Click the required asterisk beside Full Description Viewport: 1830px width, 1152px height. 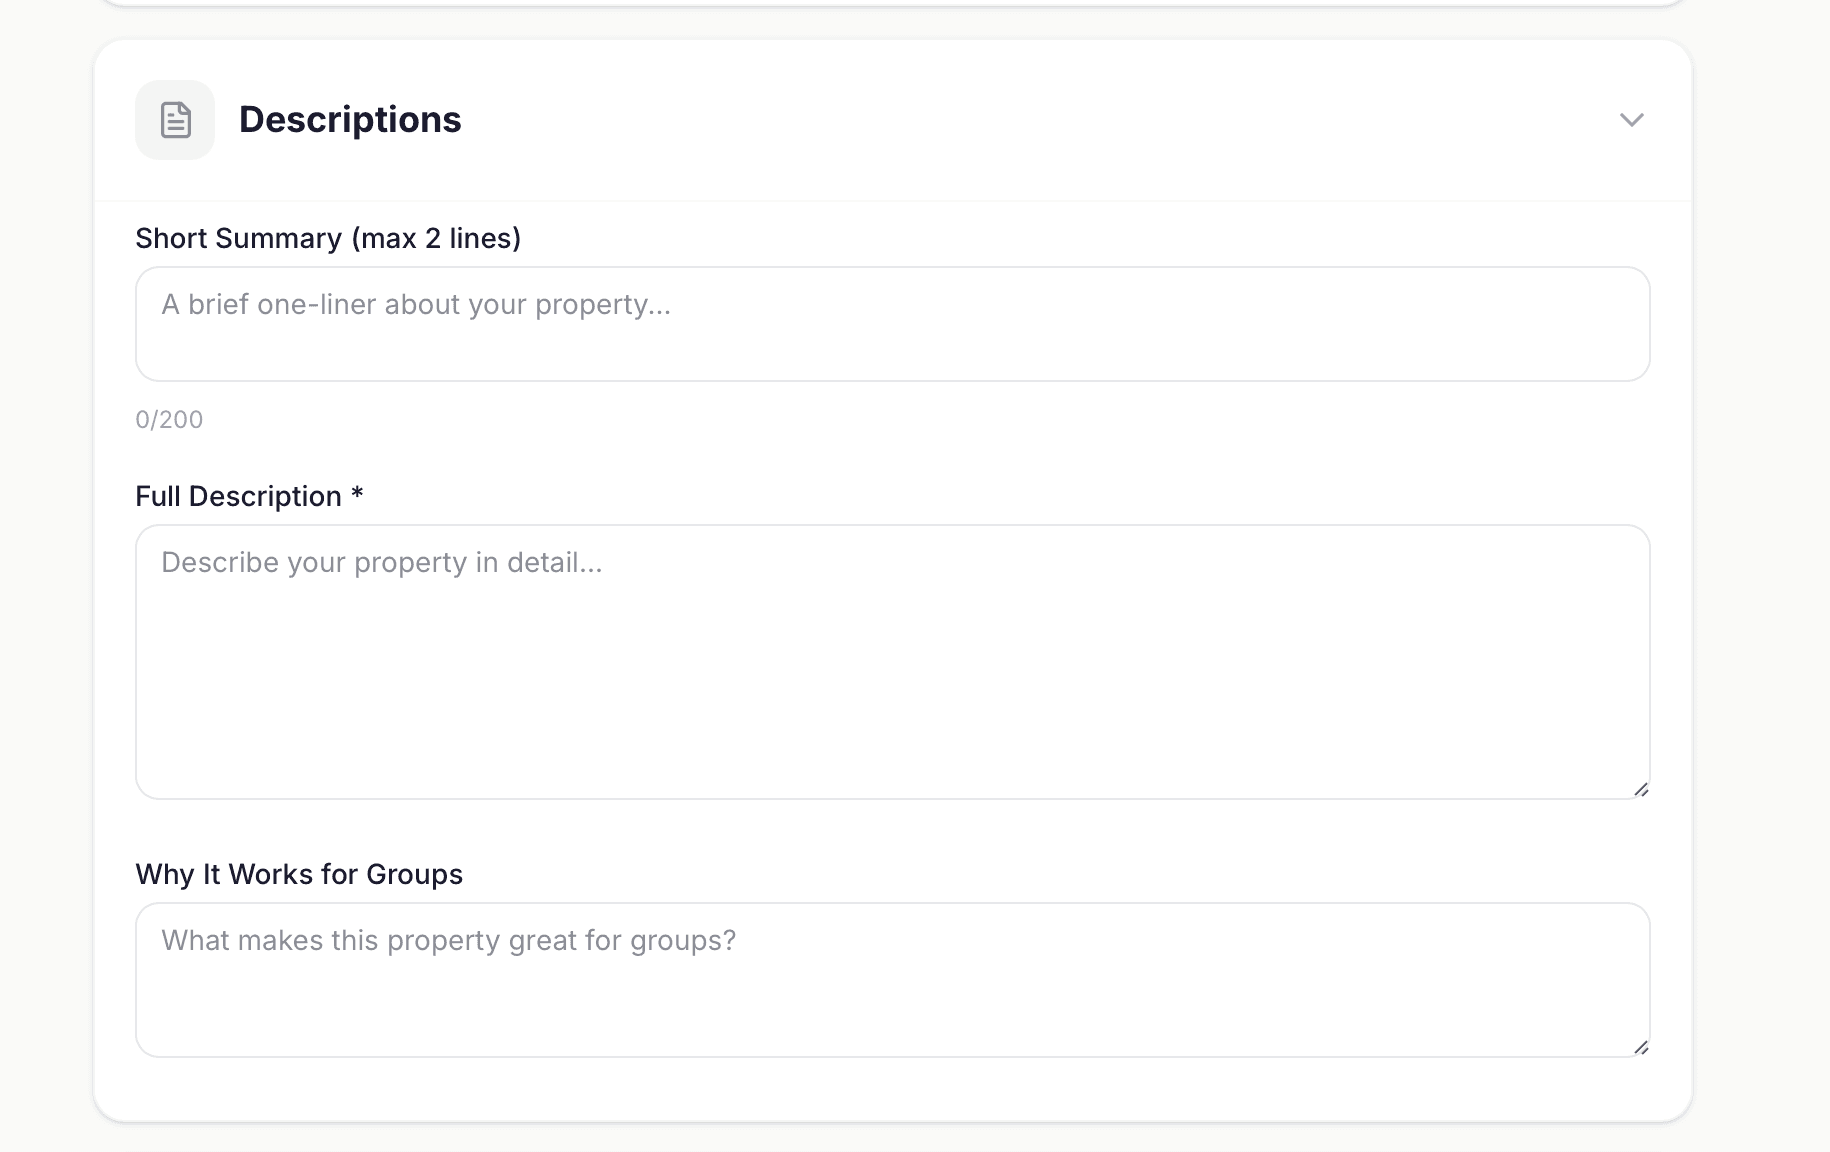357,494
